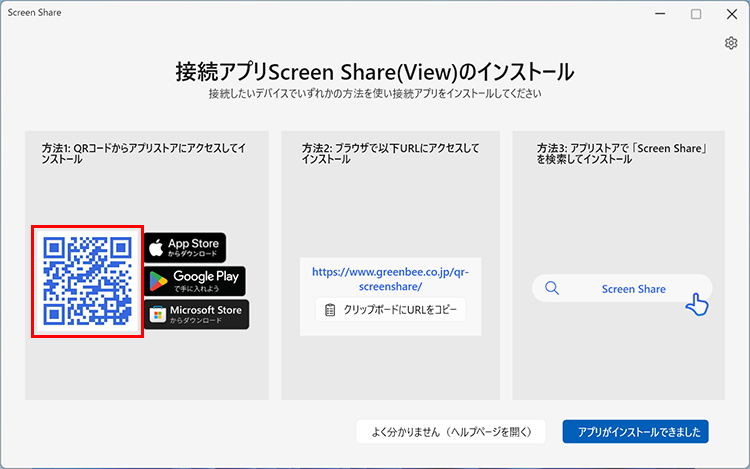Click the pointing hand cursor icon
The image size is (750, 469).
coord(697,304)
